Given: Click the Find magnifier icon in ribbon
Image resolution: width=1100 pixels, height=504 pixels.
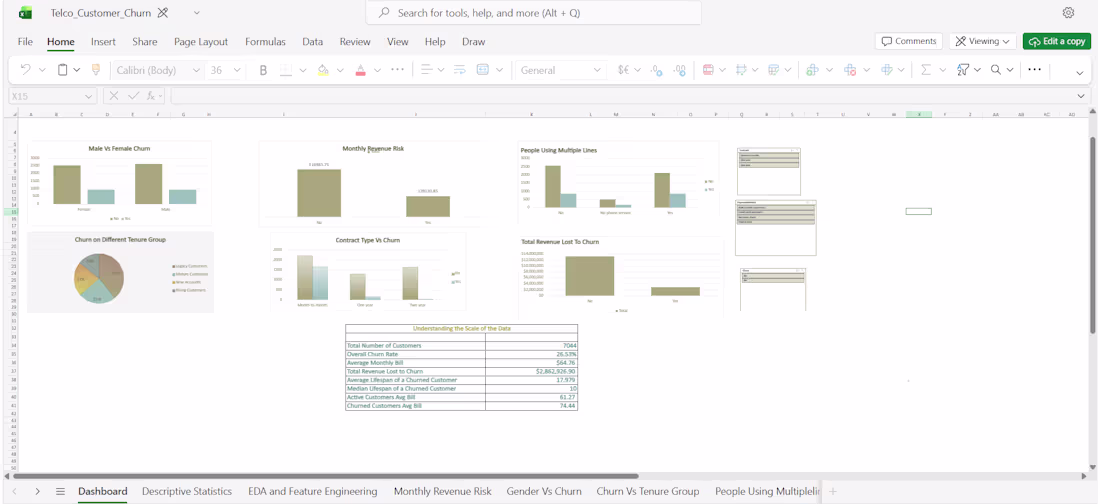Looking at the screenshot, I should click(995, 70).
